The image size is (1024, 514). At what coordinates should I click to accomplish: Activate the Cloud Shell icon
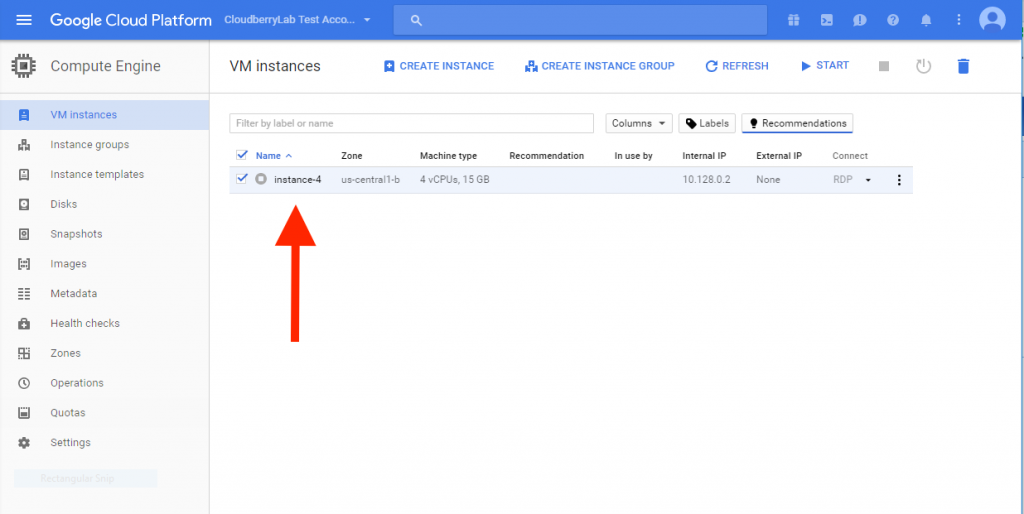(x=826, y=20)
